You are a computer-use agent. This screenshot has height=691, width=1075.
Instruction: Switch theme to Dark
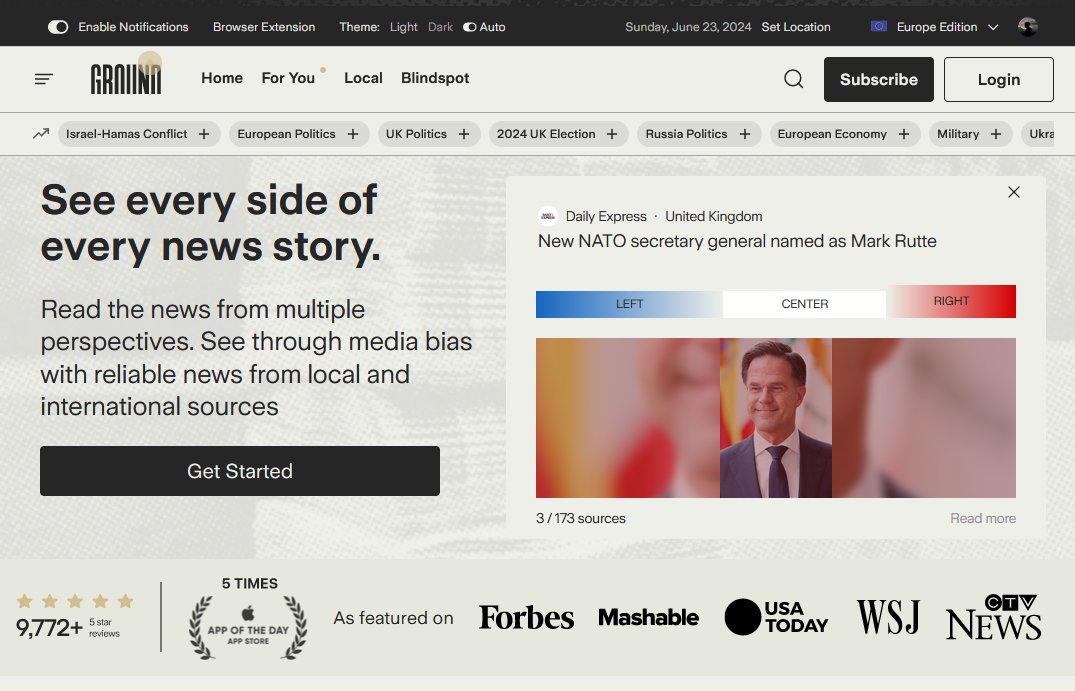point(440,27)
